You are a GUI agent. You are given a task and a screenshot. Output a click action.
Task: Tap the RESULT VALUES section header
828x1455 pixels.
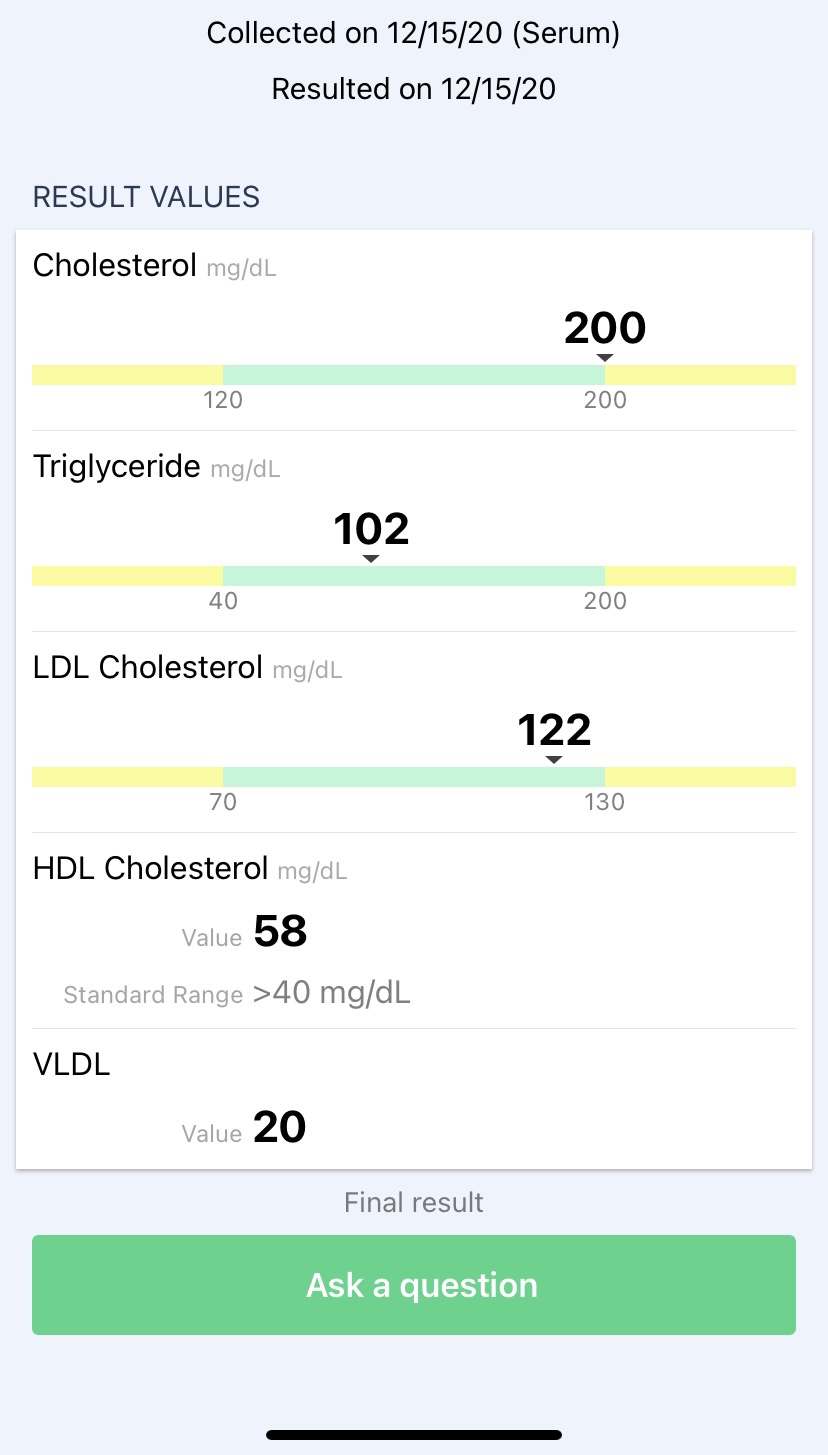point(146,197)
